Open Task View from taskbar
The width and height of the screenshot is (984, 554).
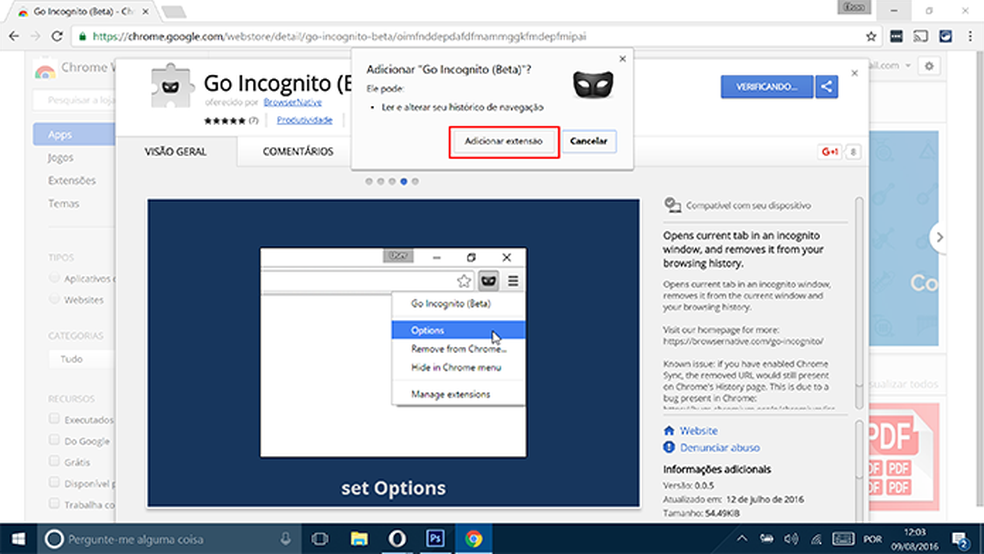tap(320, 539)
